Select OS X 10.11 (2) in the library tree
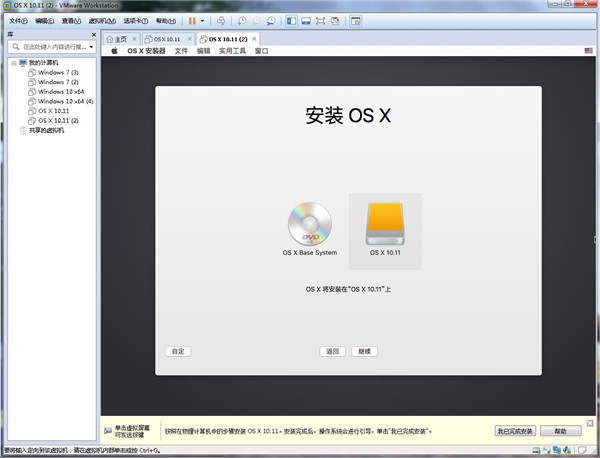The height and width of the screenshot is (458, 600). pos(53,121)
